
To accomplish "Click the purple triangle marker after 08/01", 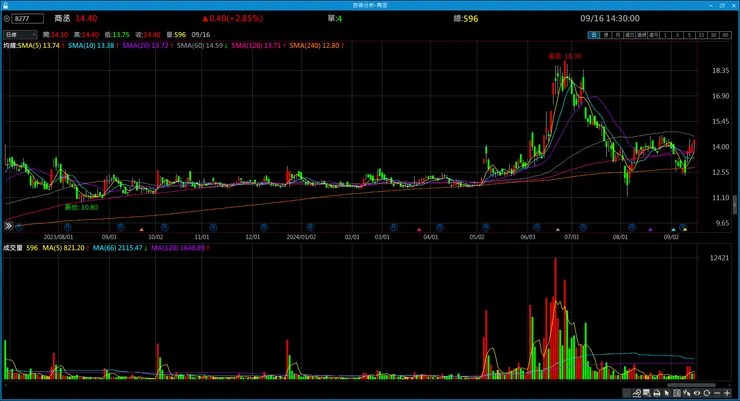I will (650, 230).
